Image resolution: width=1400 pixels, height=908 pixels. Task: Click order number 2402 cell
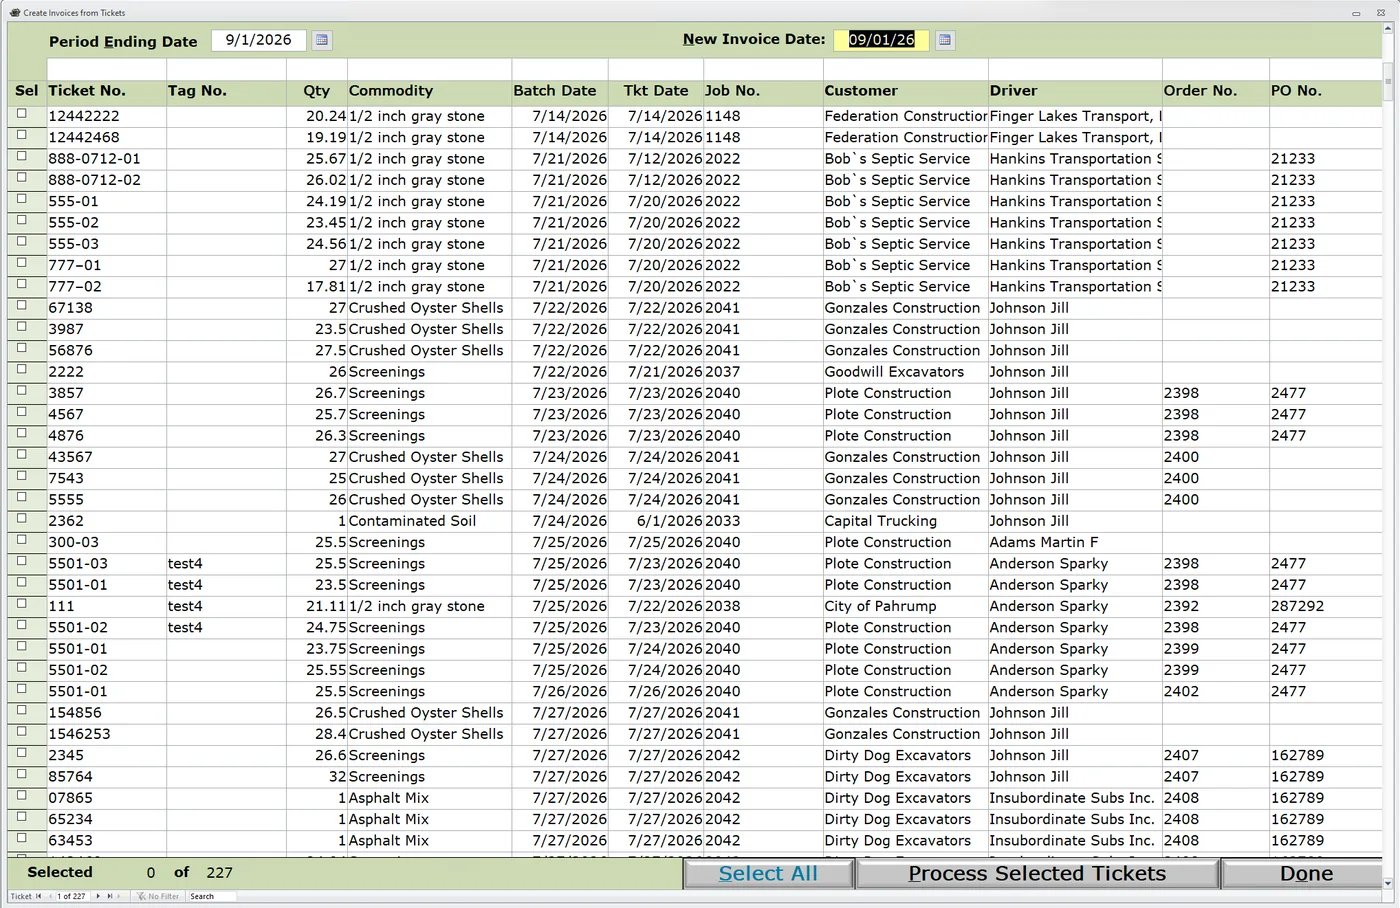click(1215, 691)
